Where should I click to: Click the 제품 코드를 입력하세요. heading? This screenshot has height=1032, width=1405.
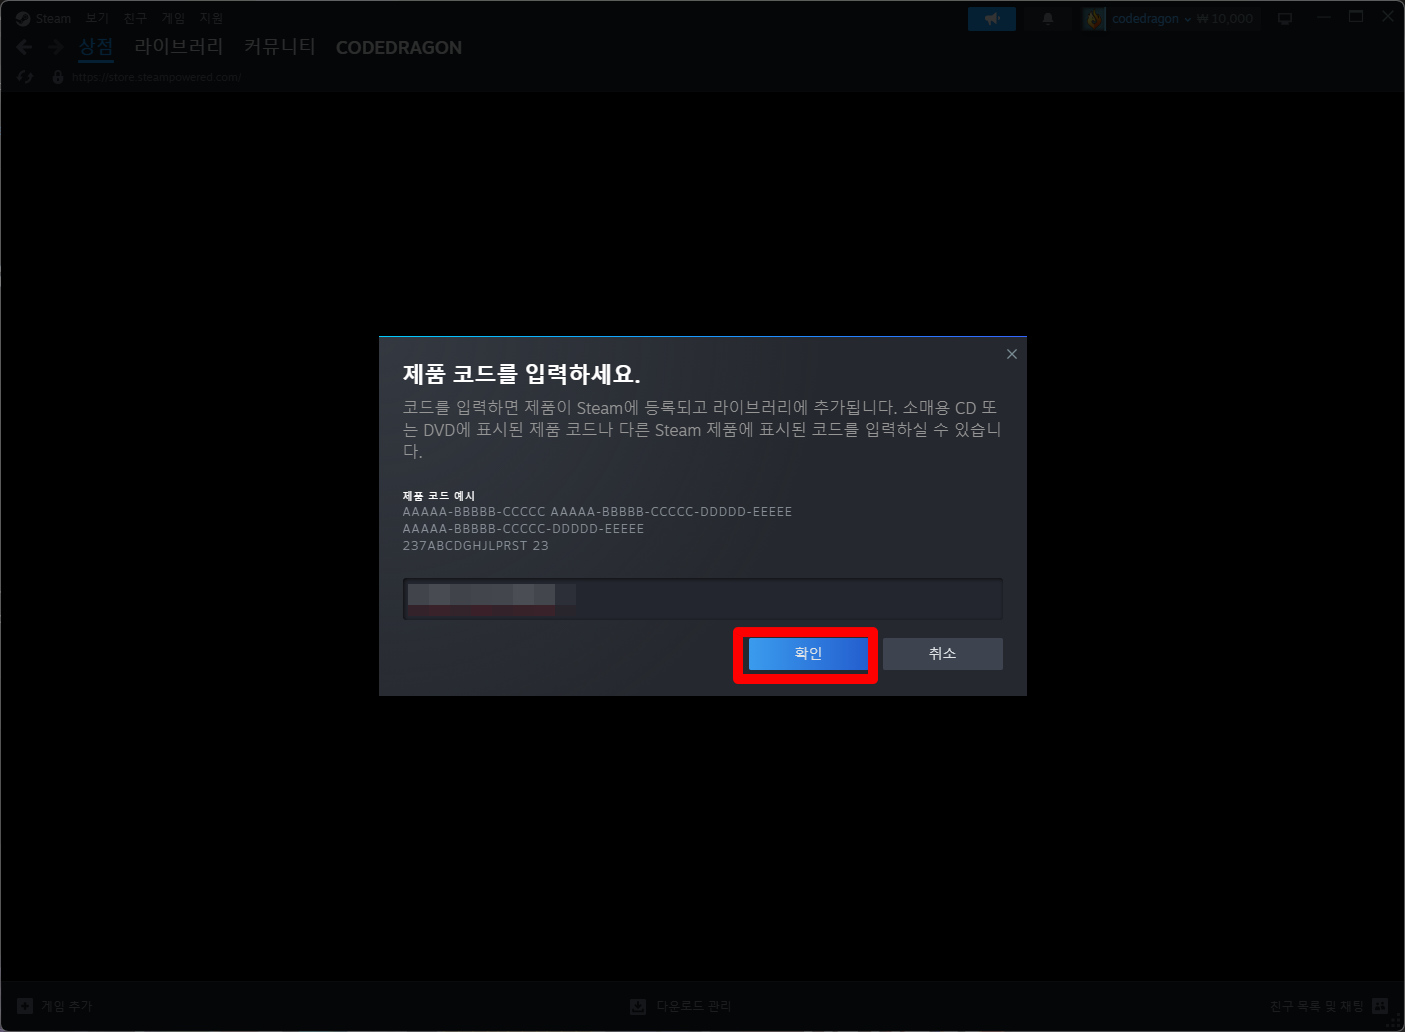[x=522, y=374]
